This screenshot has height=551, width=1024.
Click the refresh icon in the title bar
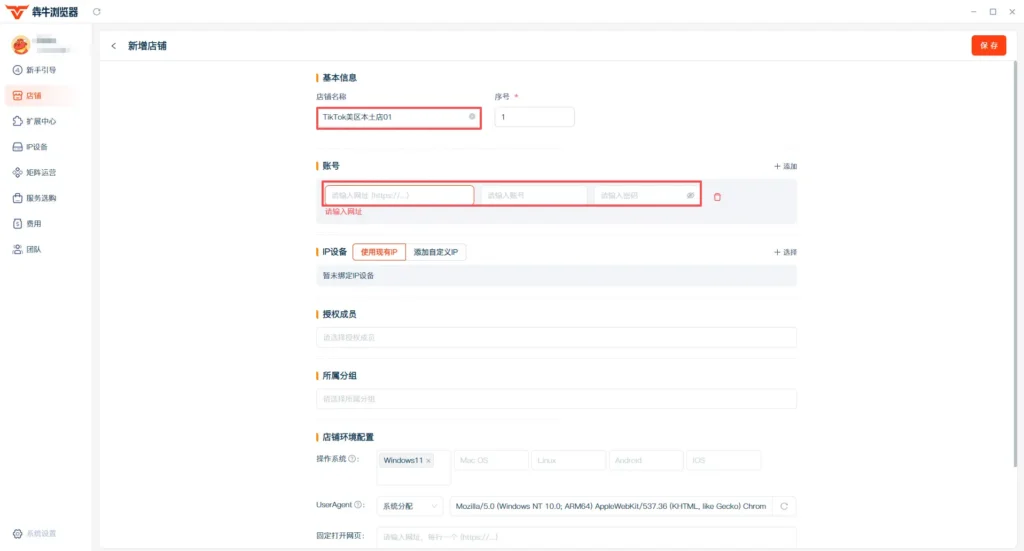[97, 12]
